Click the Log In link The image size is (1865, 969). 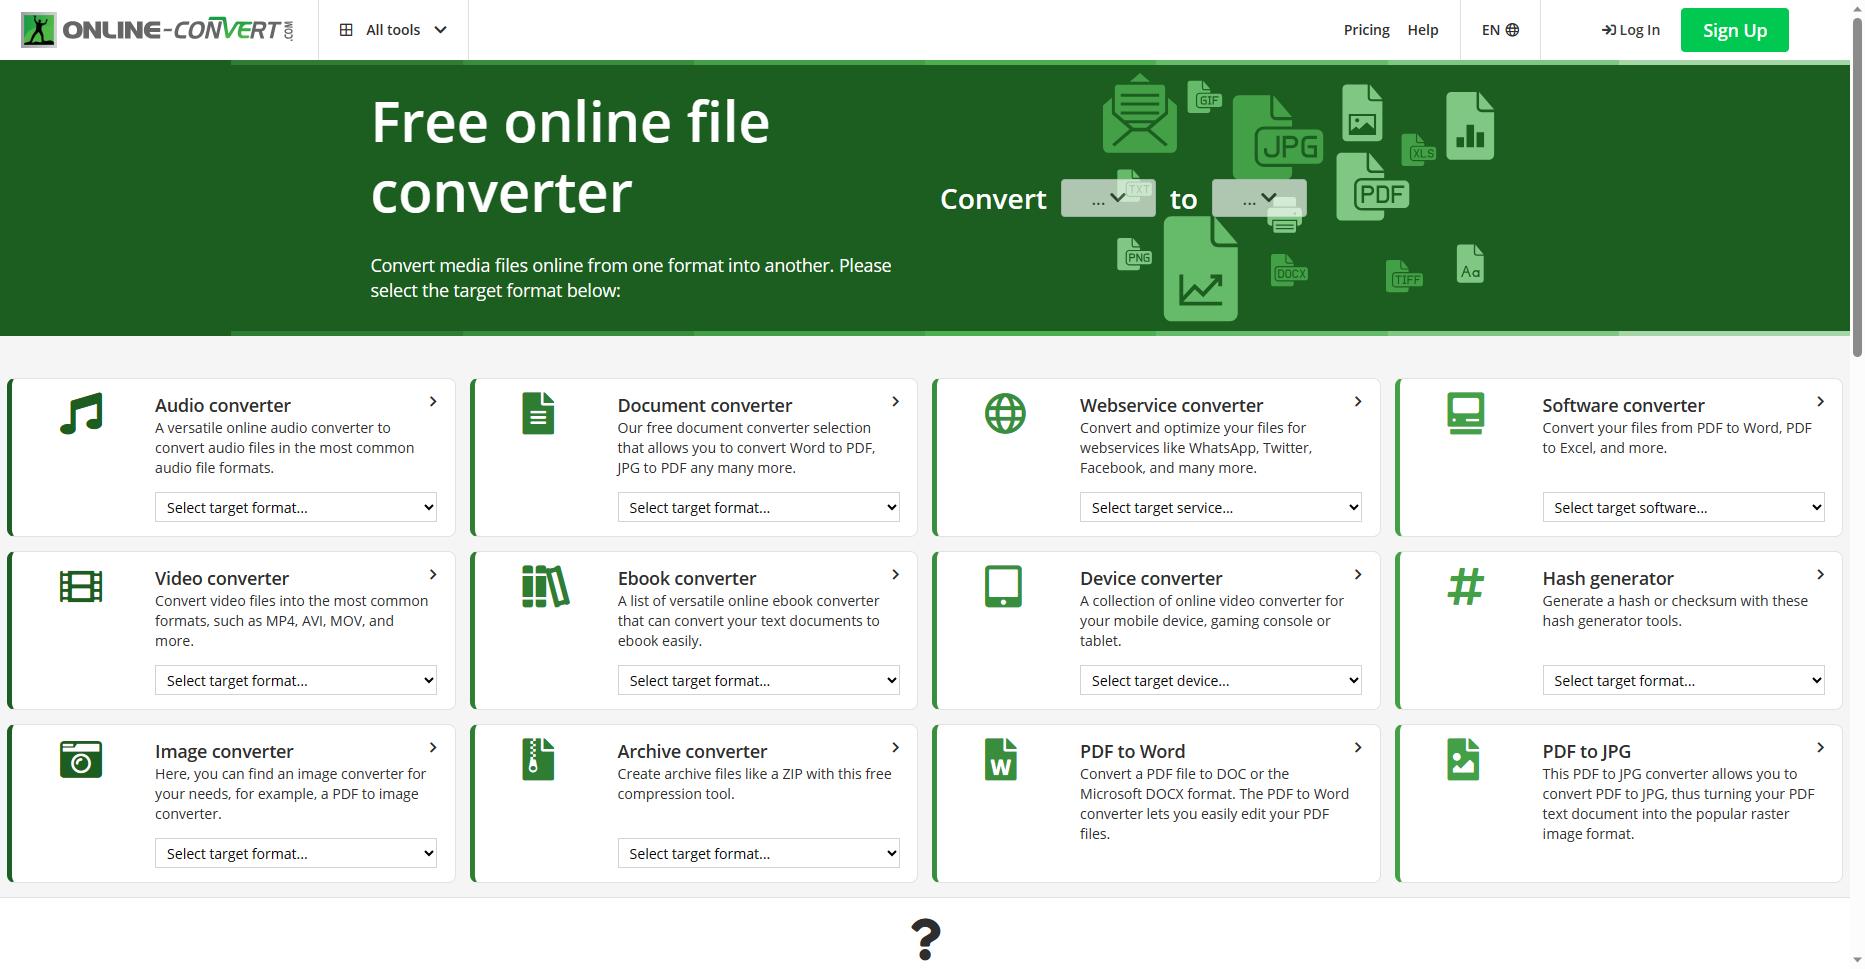1630,29
